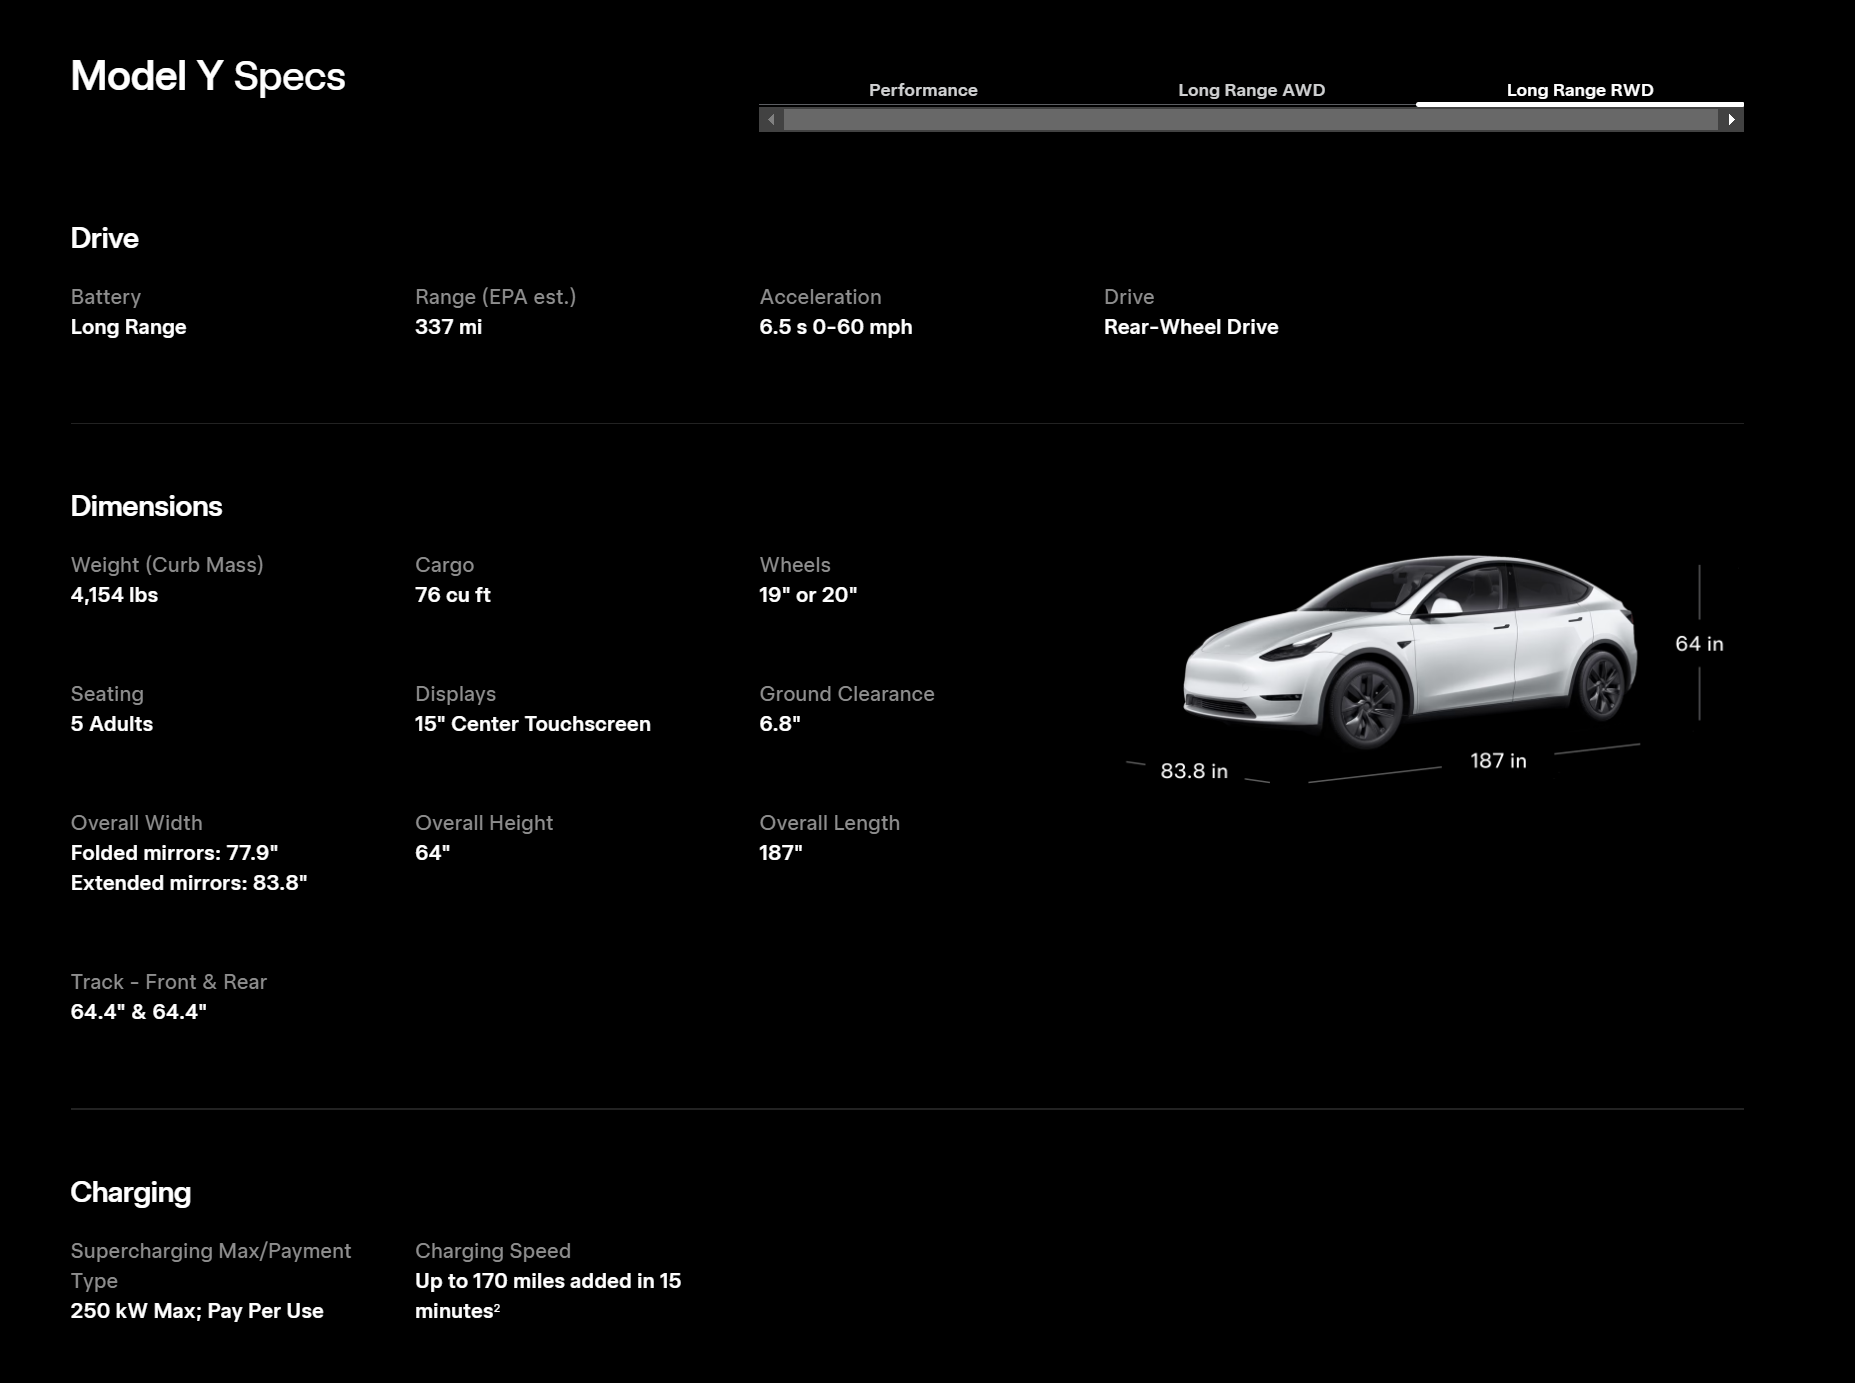1855x1383 pixels.
Task: Click 'Extended mirrors: 83.8"' width line
Action: pyautogui.click(x=188, y=883)
